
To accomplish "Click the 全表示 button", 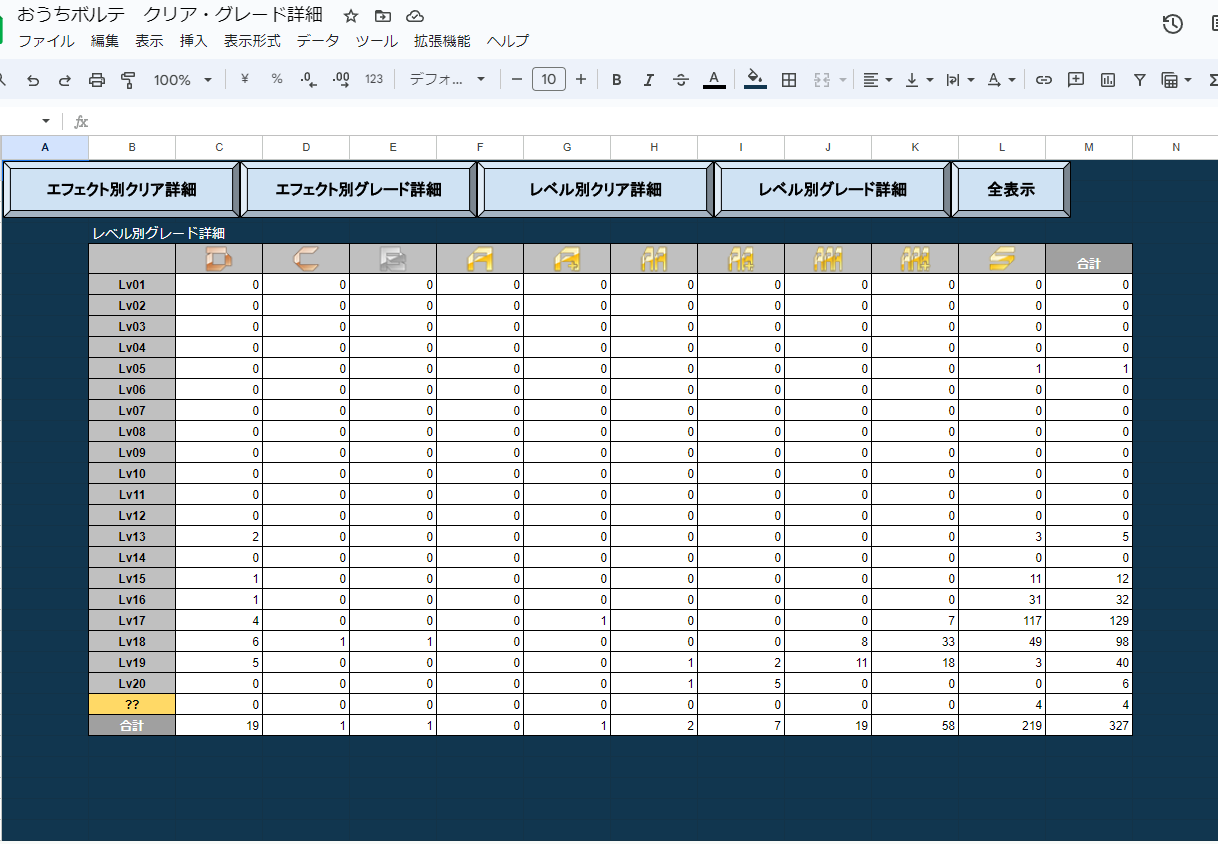I will (x=1011, y=189).
